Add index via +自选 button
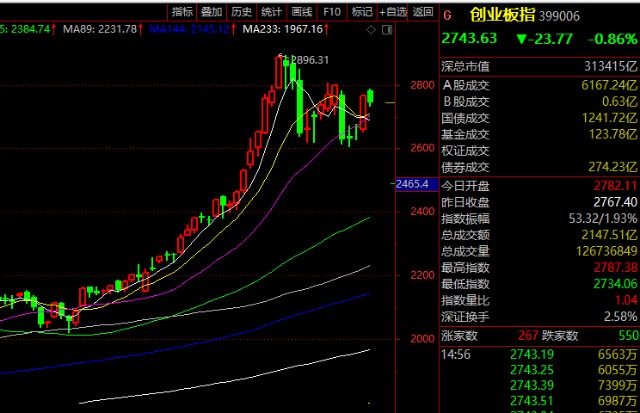Viewport: 640px width, 413px height. tap(393, 12)
